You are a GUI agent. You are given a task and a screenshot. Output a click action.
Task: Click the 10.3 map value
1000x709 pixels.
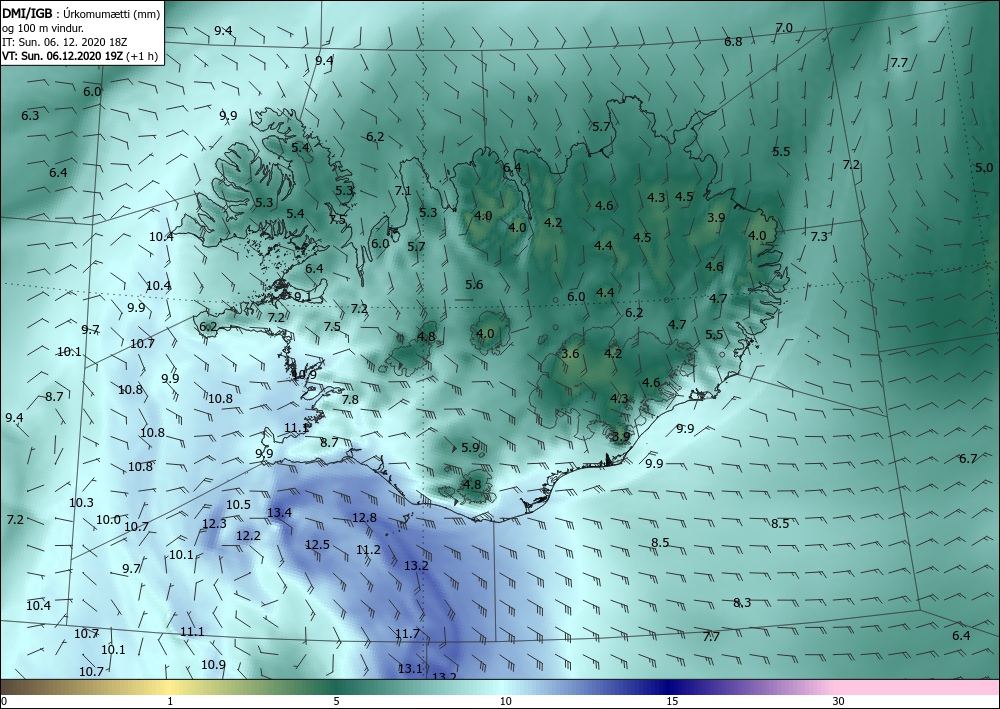click(x=81, y=502)
